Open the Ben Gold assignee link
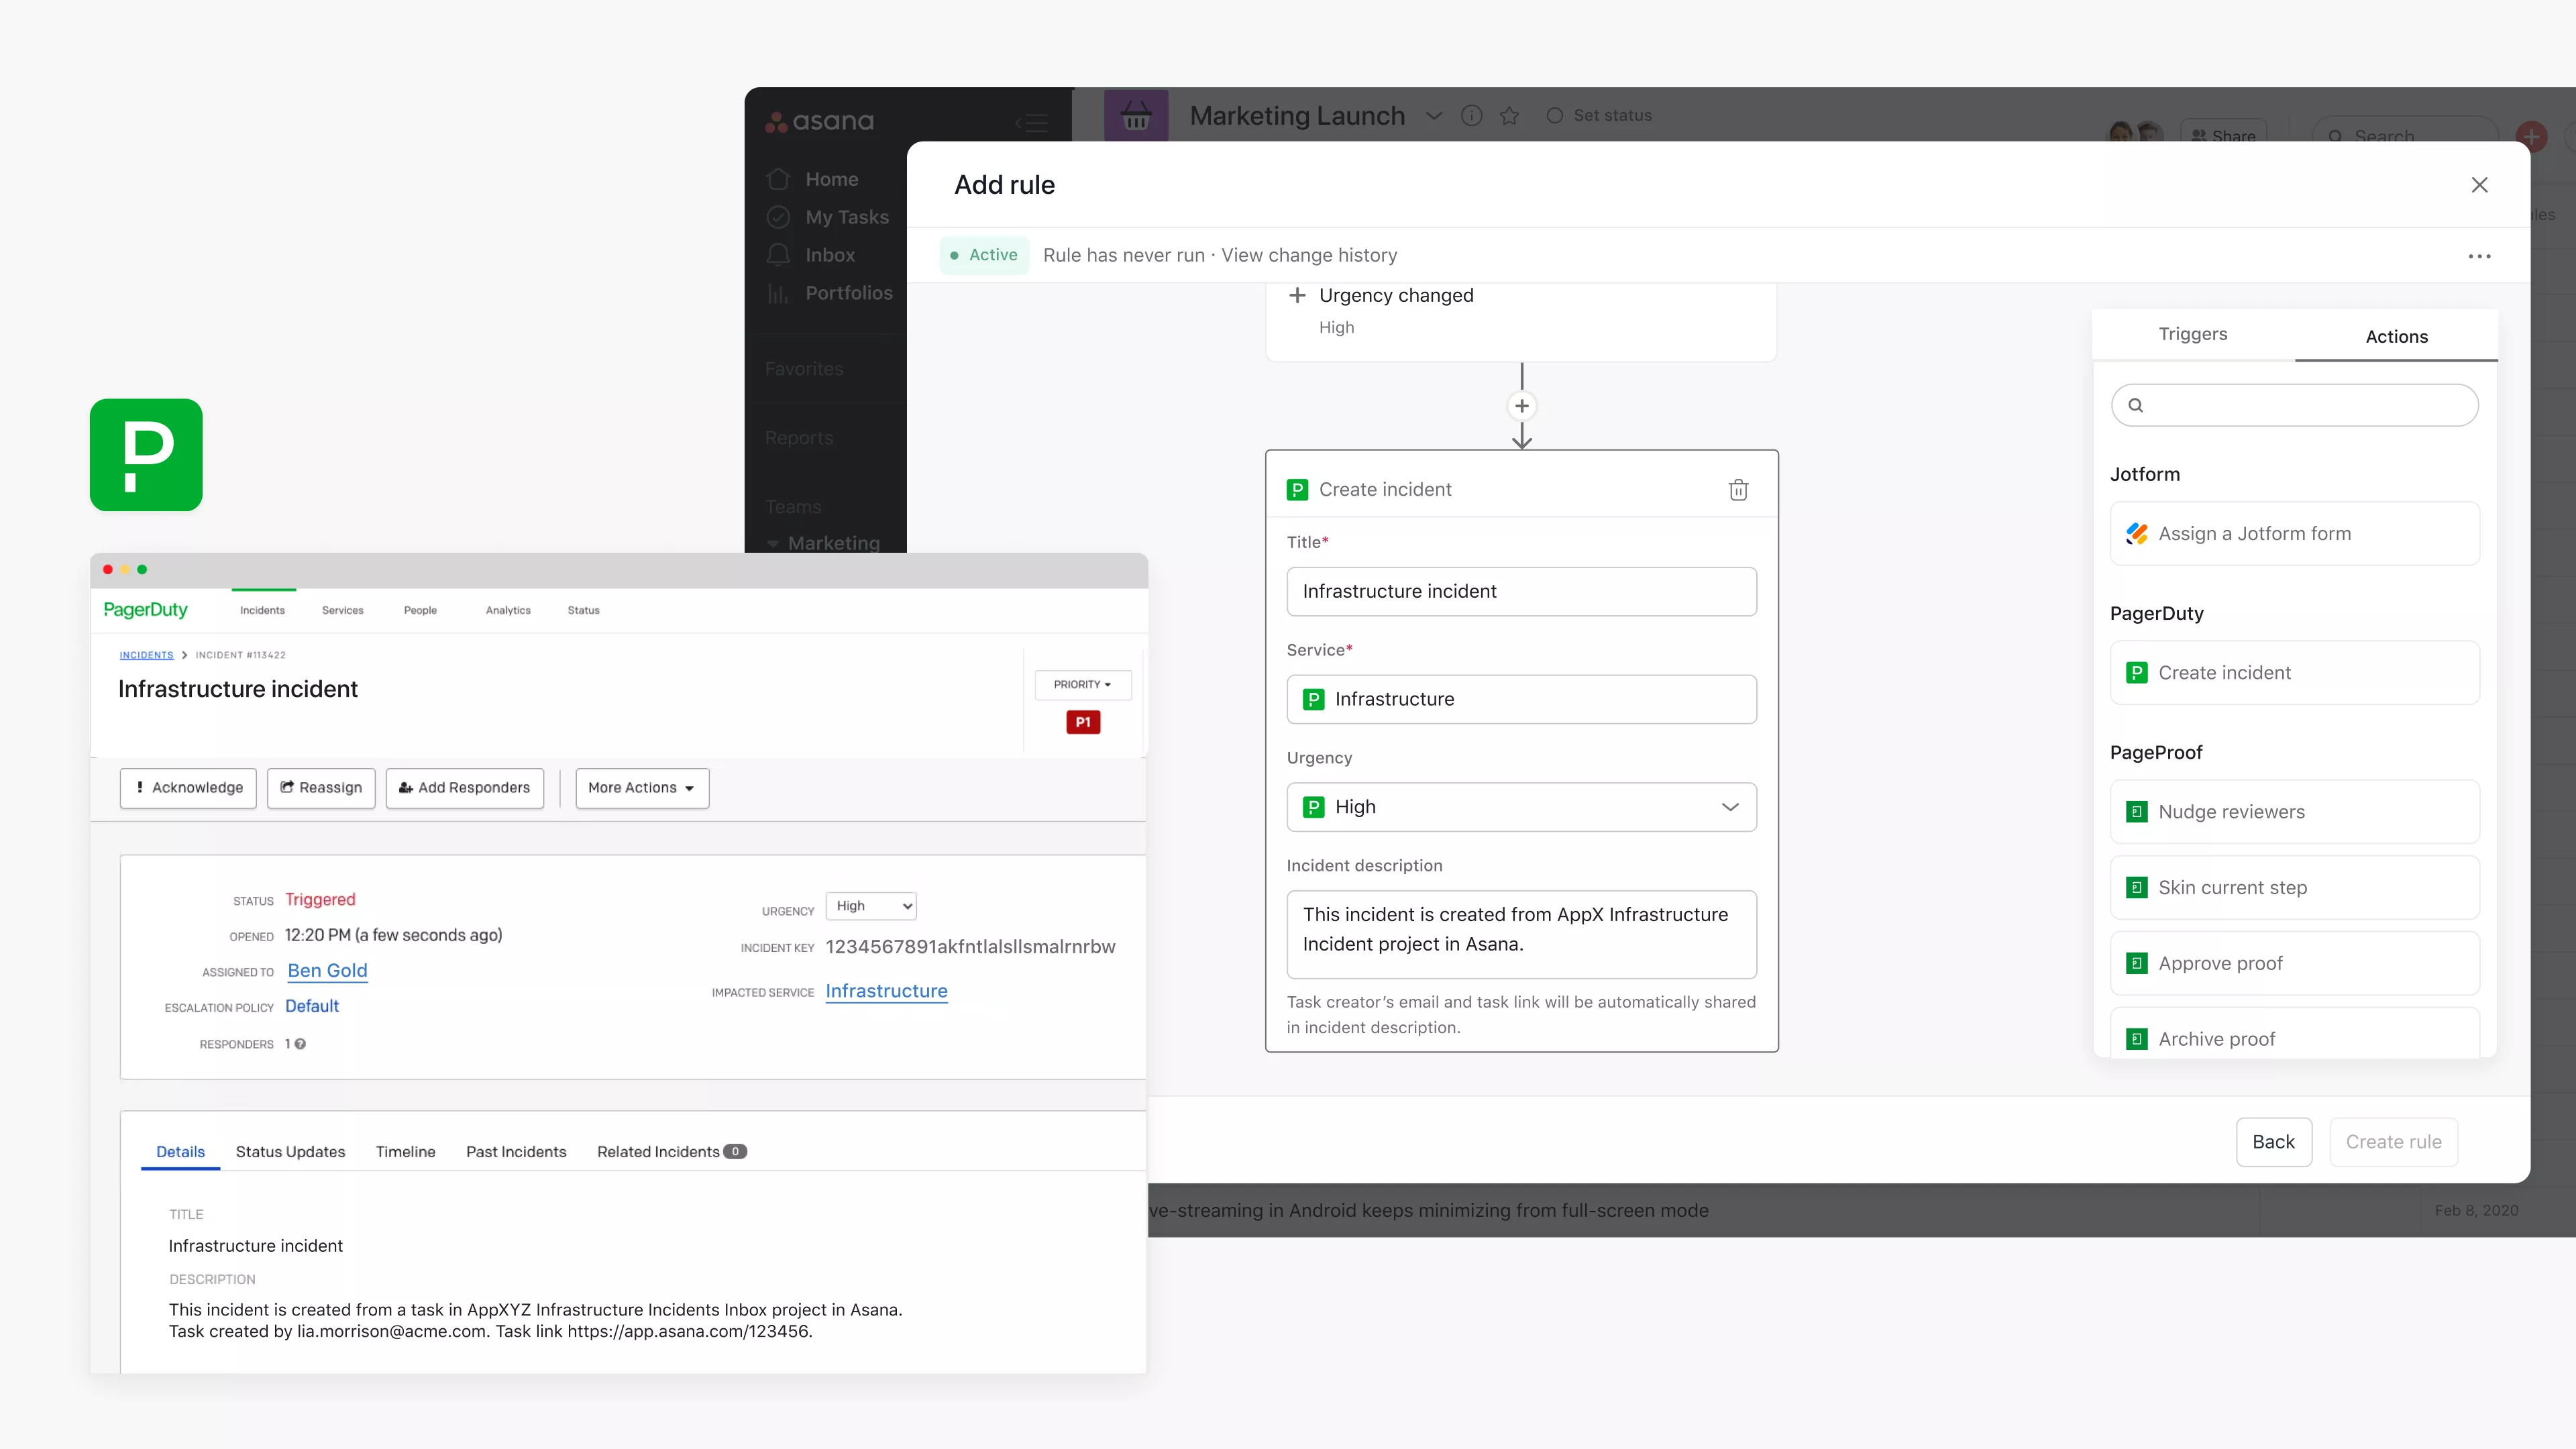The width and height of the screenshot is (2576, 1449). pos(327,970)
